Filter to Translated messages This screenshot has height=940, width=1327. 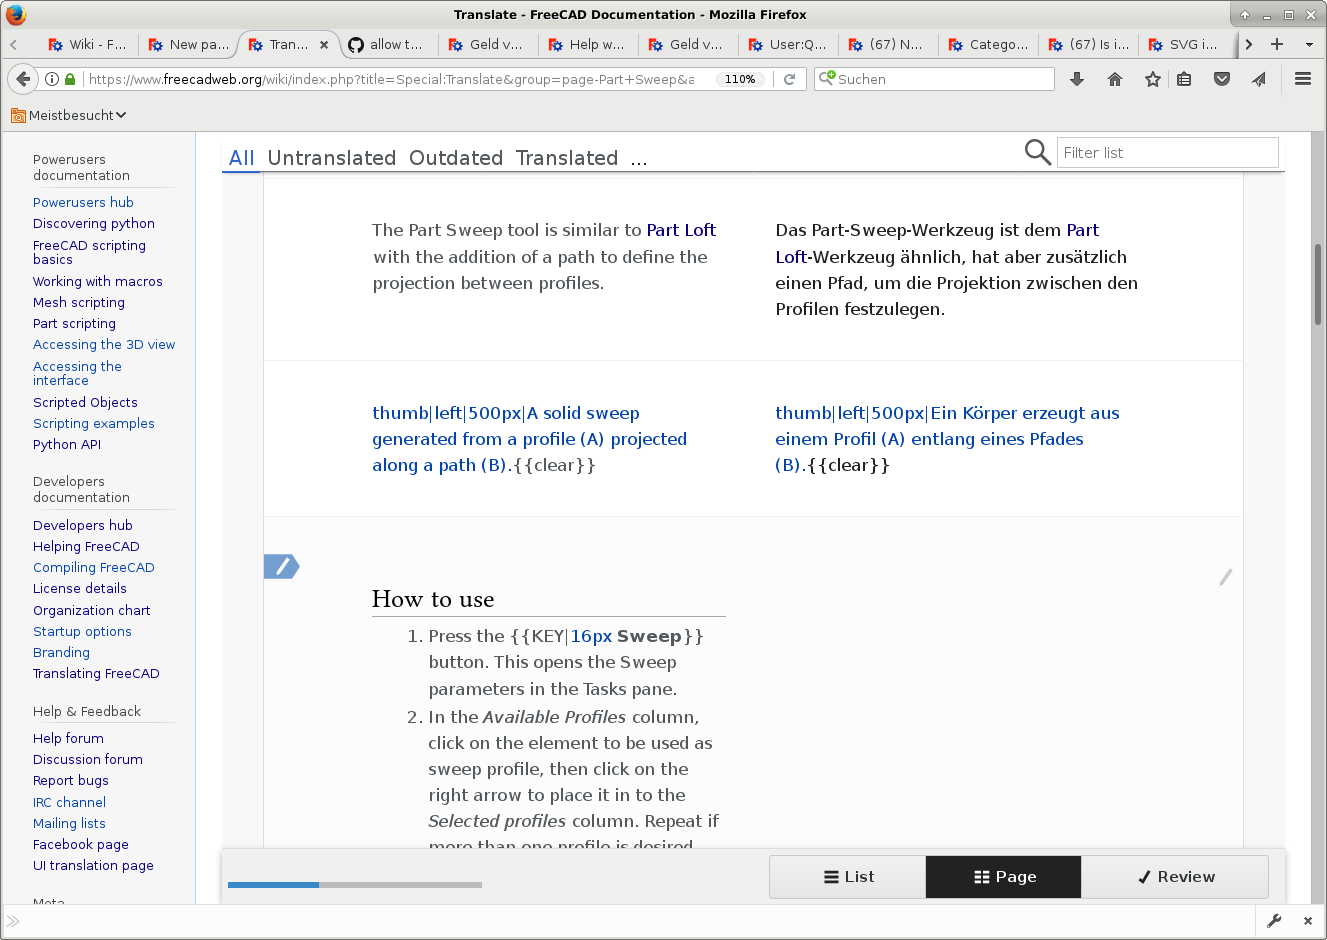(567, 158)
